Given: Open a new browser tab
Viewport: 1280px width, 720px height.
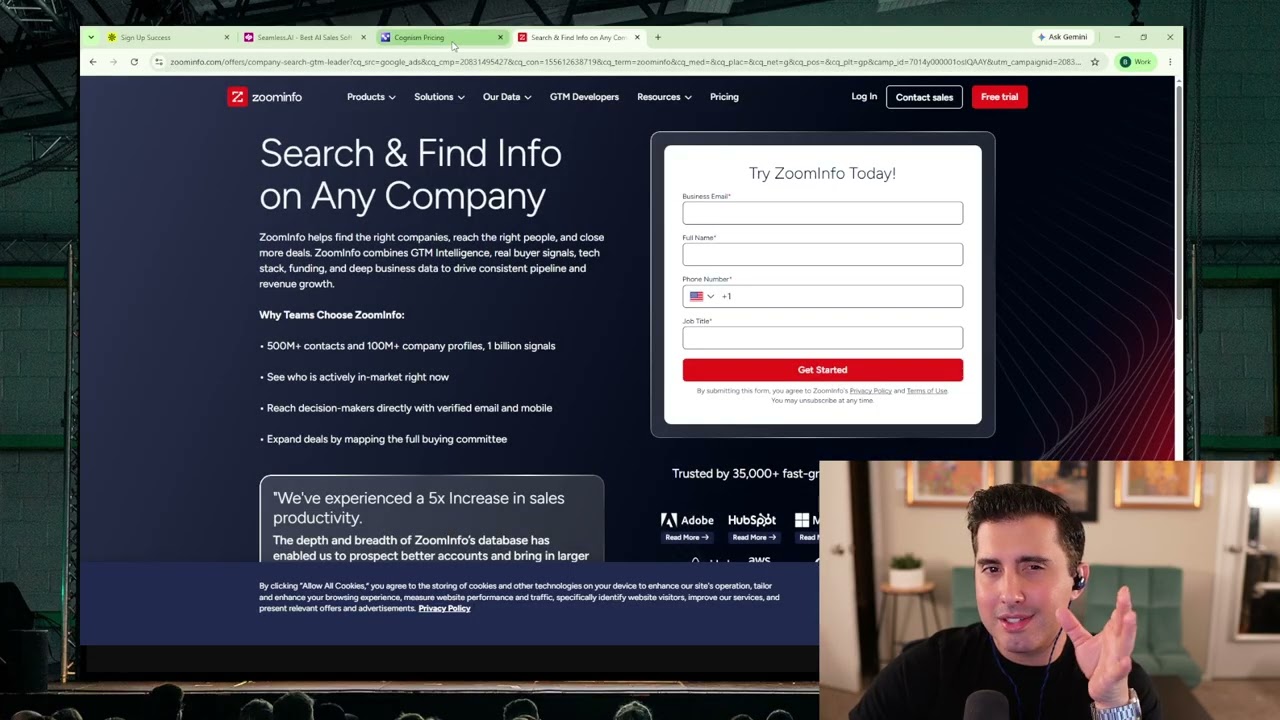Looking at the screenshot, I should click(x=657, y=37).
